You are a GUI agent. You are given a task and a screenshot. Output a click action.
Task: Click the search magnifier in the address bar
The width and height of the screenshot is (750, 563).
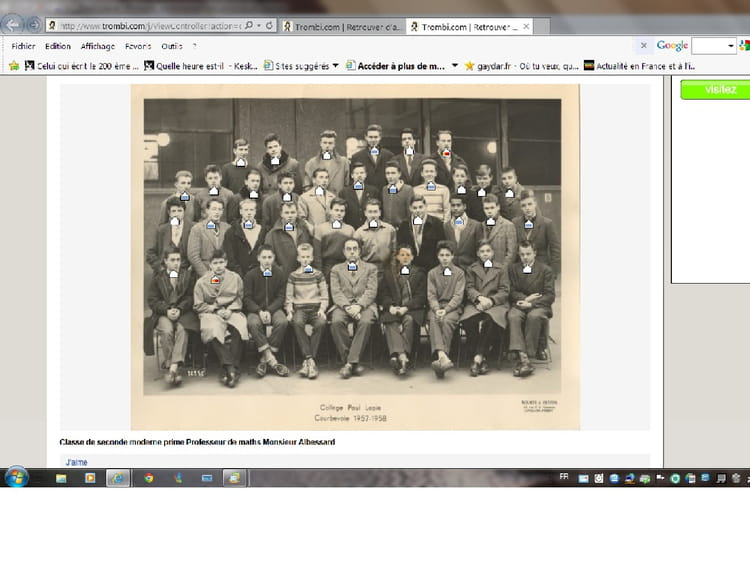248,25
